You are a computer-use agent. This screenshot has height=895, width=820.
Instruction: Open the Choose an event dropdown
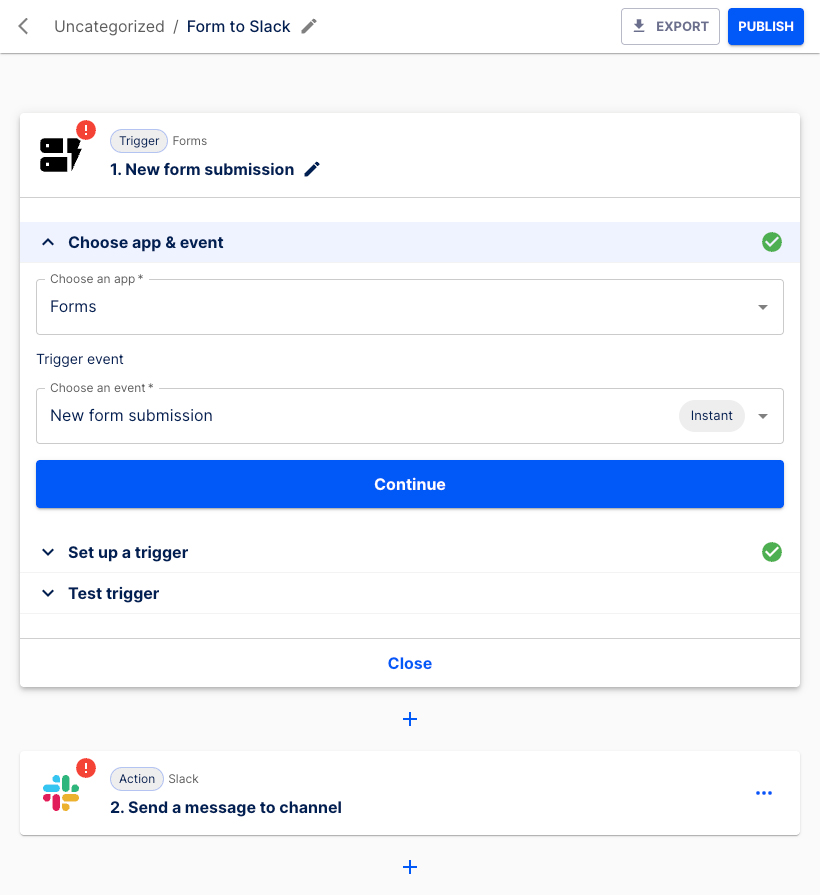763,415
